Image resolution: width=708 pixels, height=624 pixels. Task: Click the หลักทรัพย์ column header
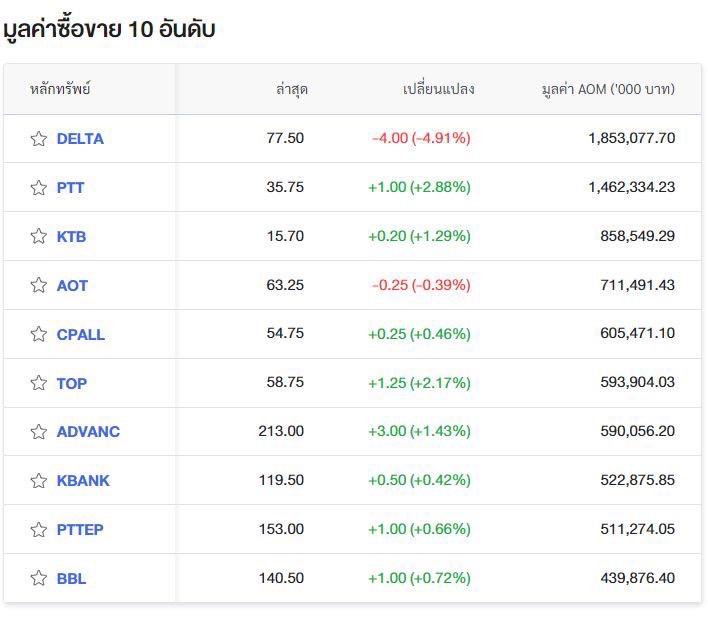pyautogui.click(x=60, y=89)
